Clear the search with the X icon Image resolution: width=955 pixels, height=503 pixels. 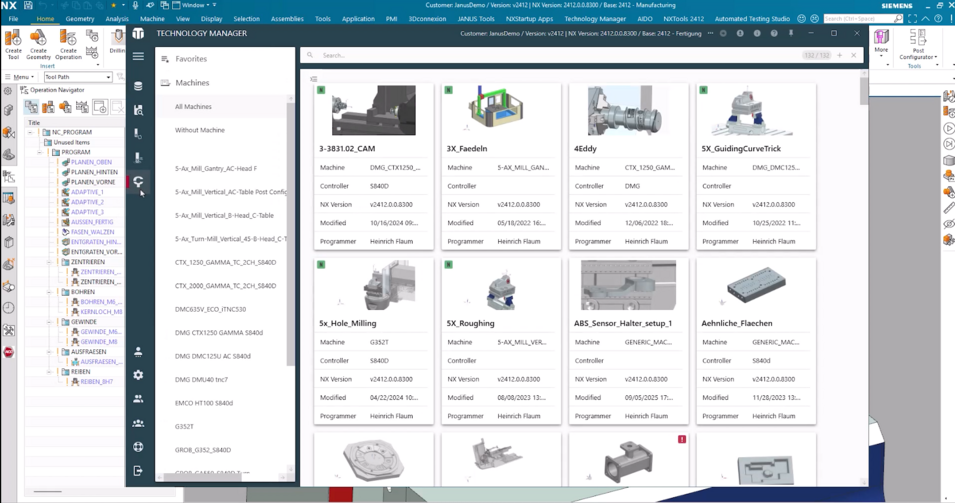click(x=853, y=55)
